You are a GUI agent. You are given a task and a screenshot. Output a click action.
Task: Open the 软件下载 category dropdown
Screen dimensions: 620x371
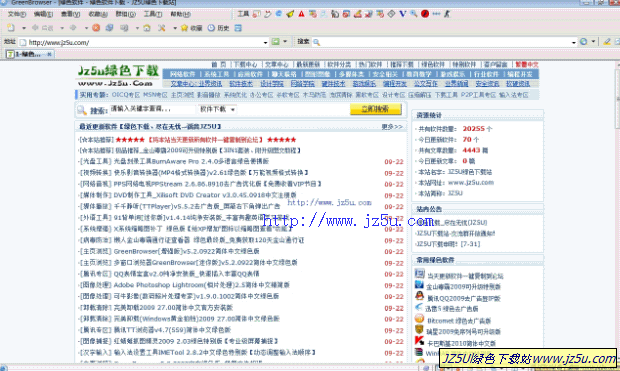[217, 109]
